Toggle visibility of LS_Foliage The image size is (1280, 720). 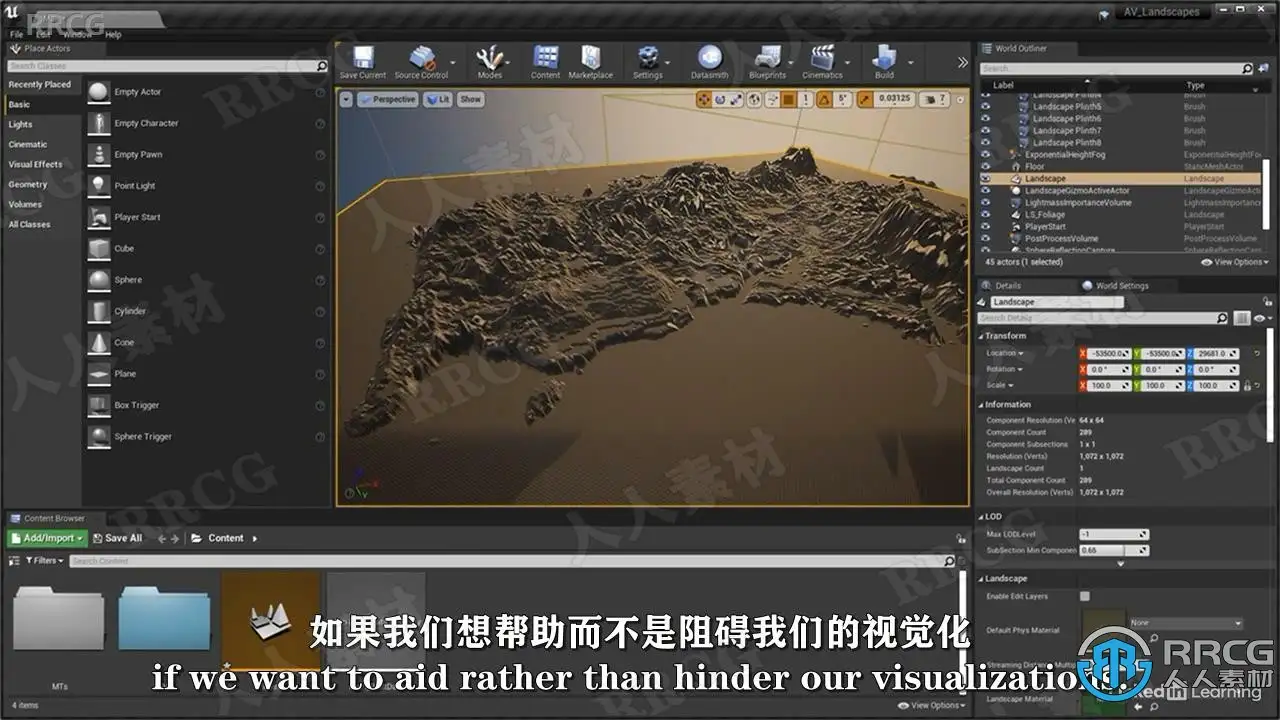click(986, 215)
